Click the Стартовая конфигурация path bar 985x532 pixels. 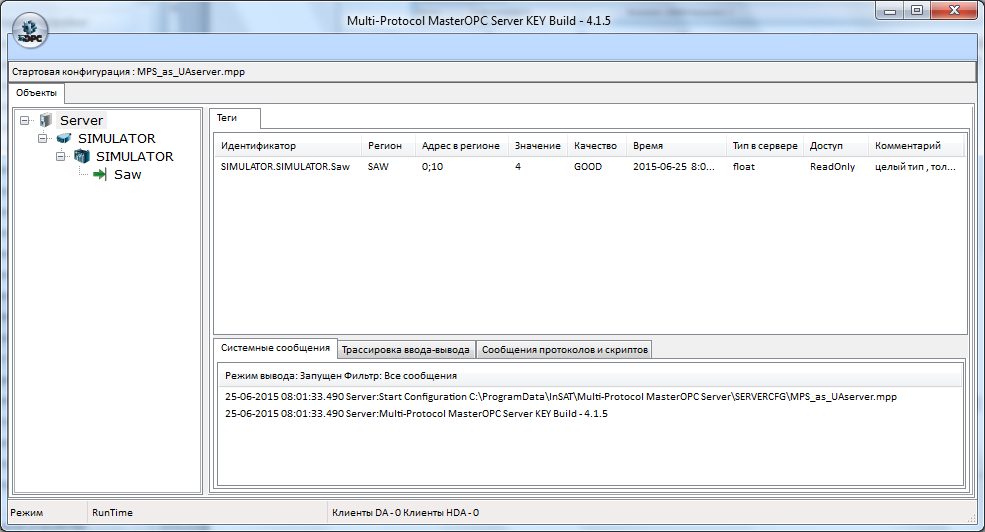pos(492,72)
